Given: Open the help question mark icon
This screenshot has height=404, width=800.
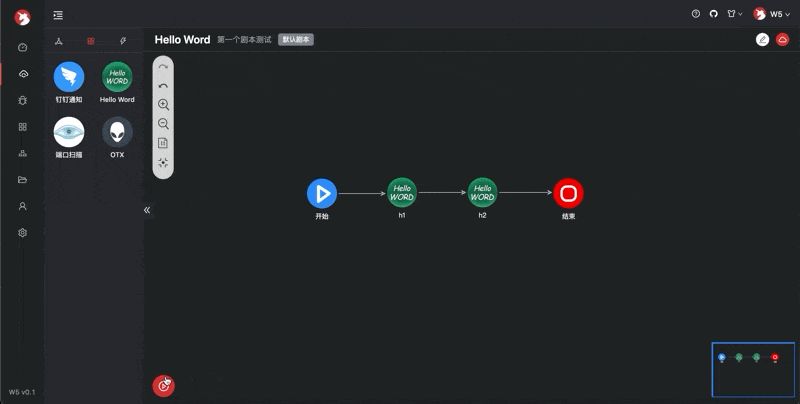Looking at the screenshot, I should [696, 14].
